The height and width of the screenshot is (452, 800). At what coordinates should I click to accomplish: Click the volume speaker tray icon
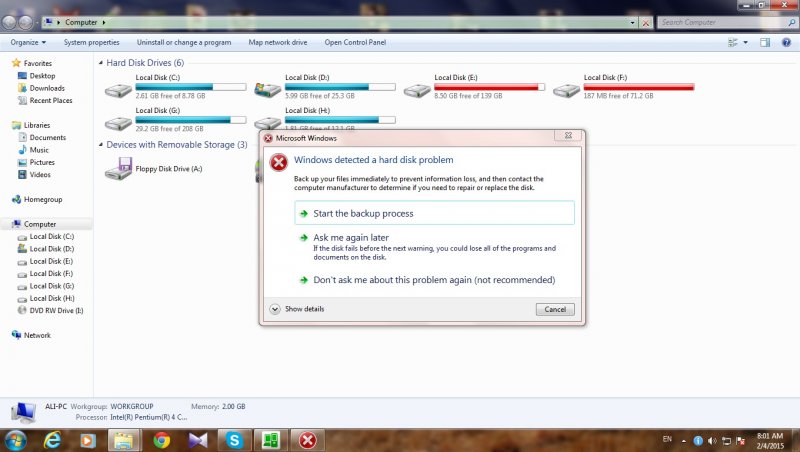click(712, 441)
